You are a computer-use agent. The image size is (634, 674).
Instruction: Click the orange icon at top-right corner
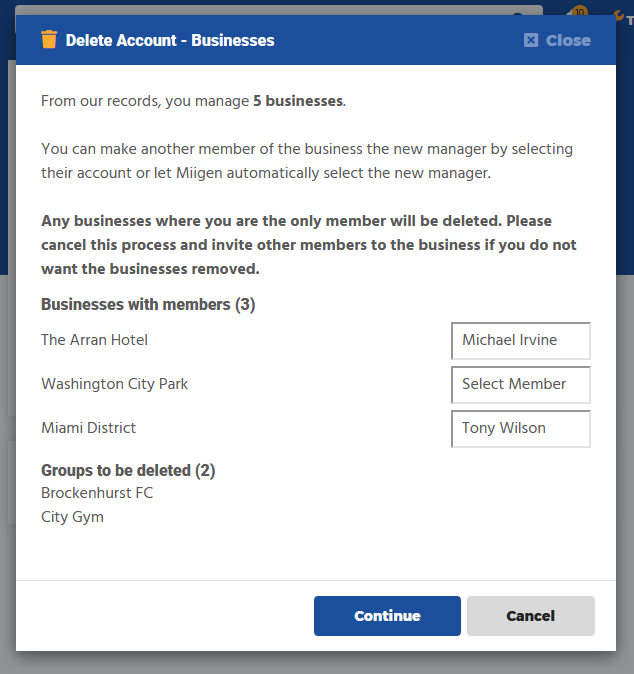621,13
